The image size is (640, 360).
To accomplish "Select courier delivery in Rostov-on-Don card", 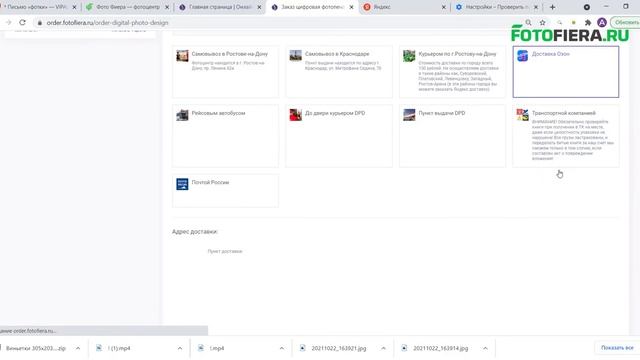I will 452,72.
